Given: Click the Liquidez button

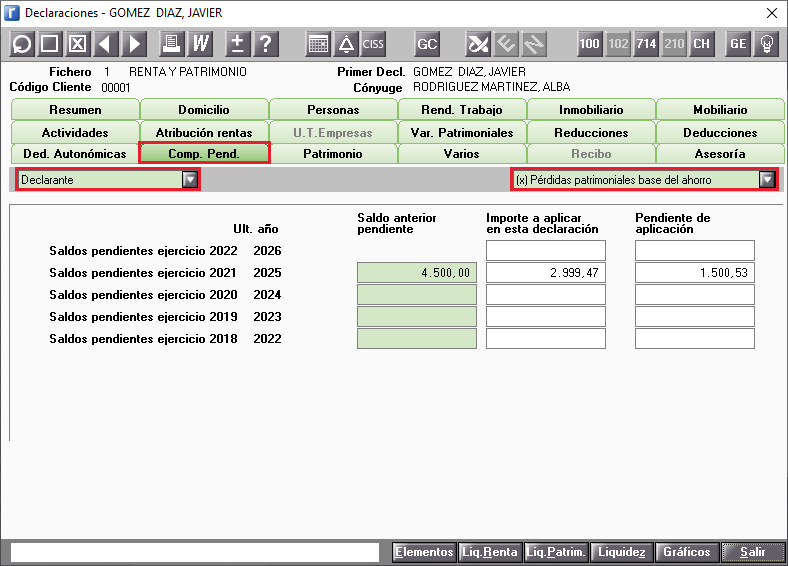Looking at the screenshot, I should pos(622,552).
